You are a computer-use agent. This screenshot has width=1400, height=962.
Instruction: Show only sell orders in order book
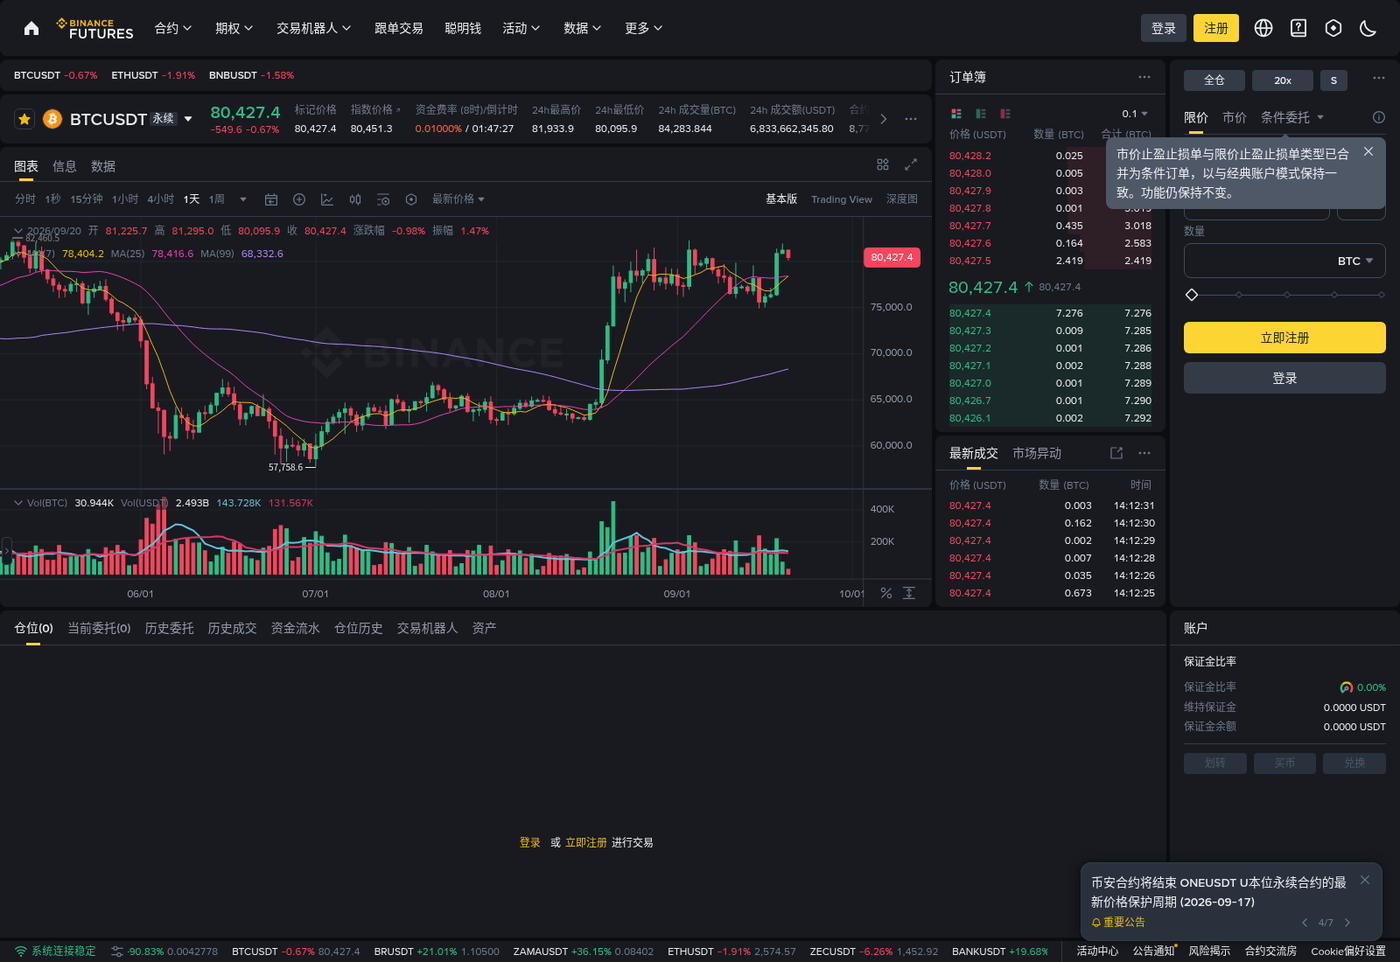[1005, 114]
